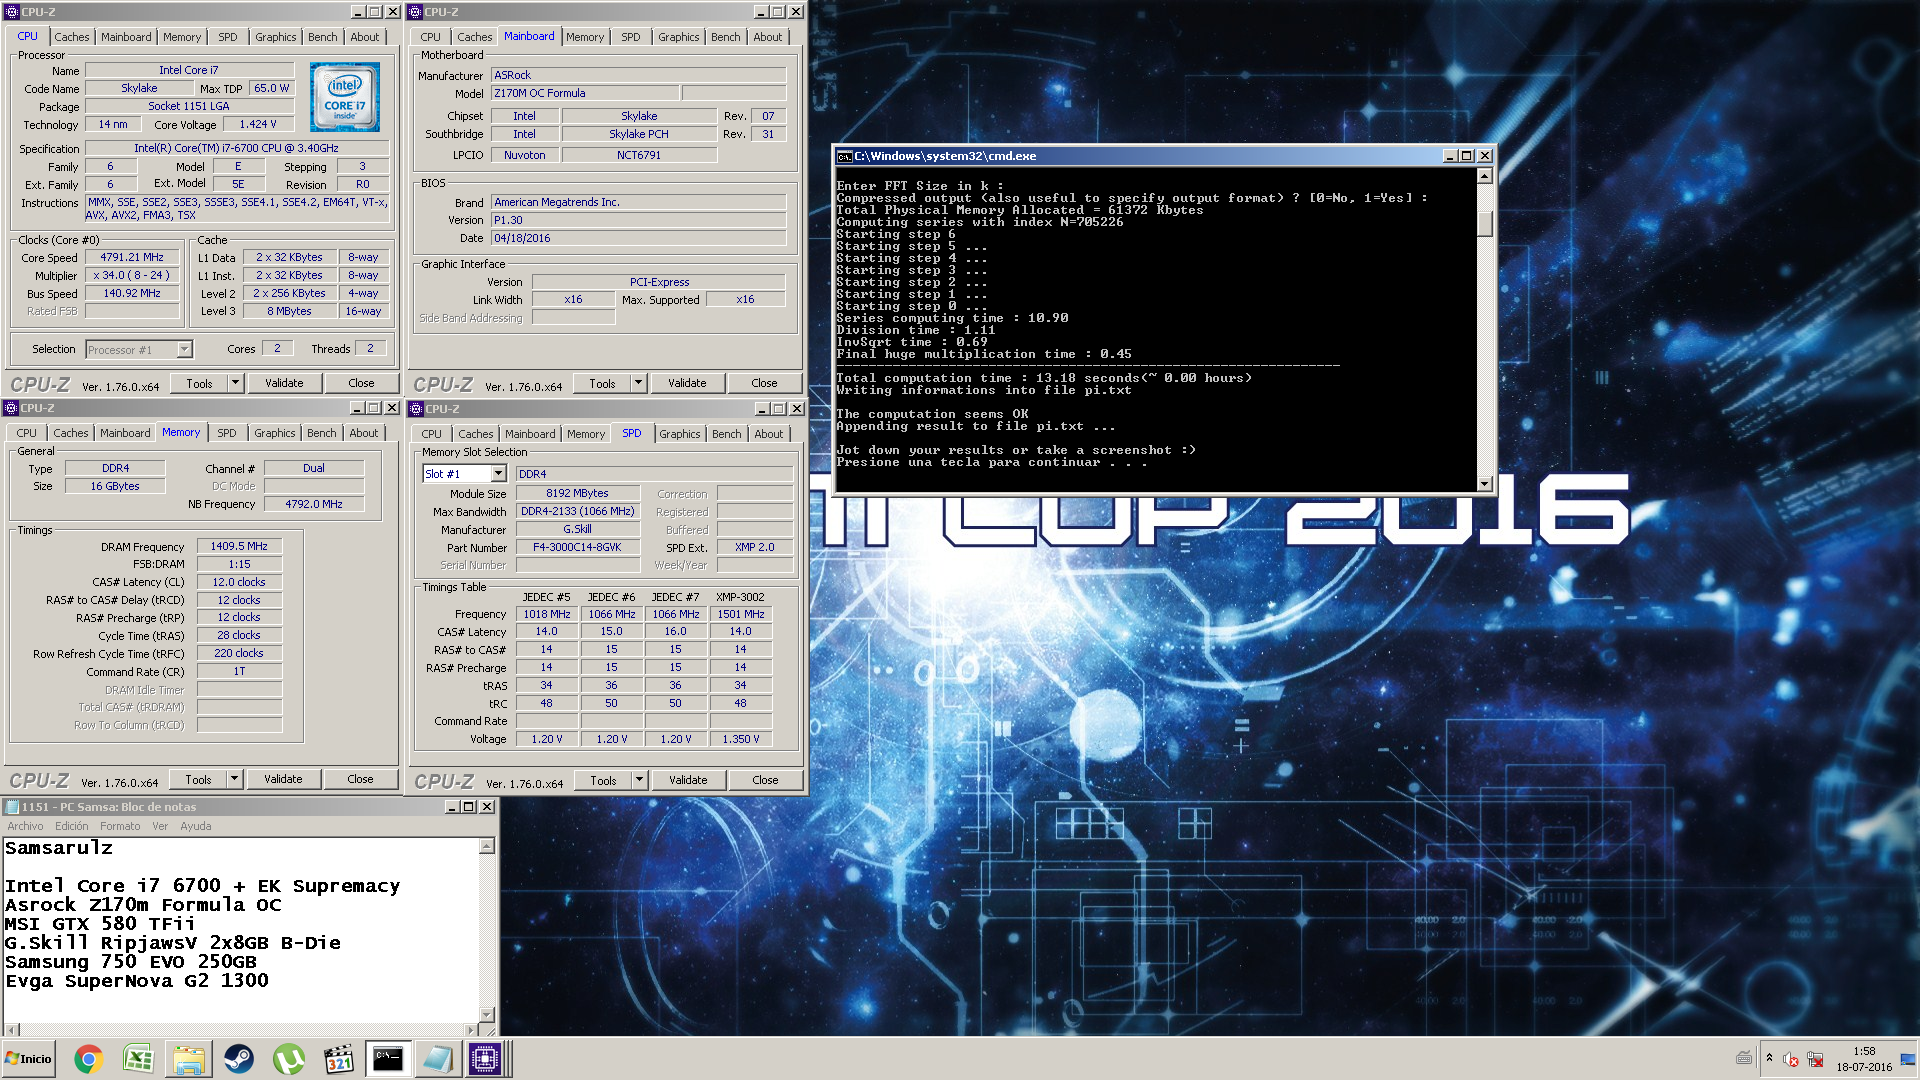Screen dimensions: 1920x1080
Task: Open Edición menu in Notepad
Action: [x=71, y=826]
